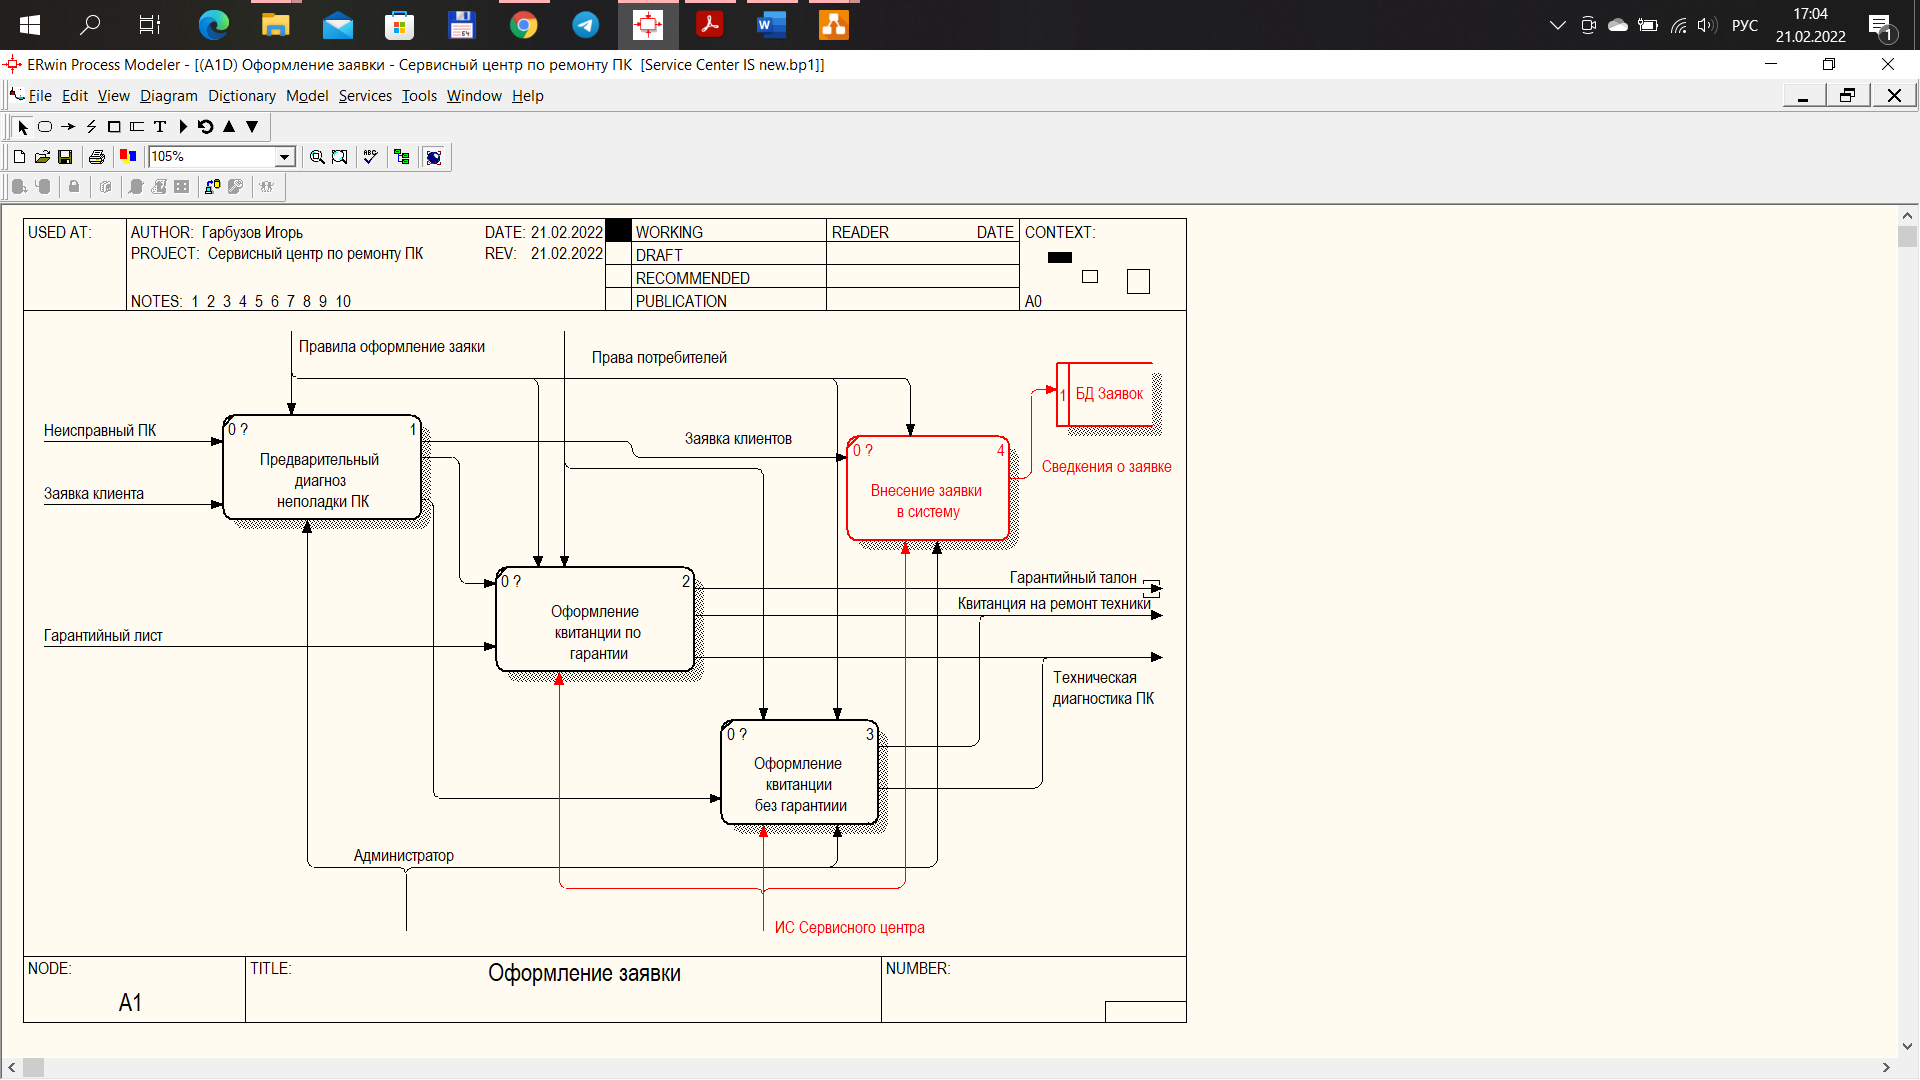The image size is (1920, 1080).
Task: Click output label 'Квитанция на ремонт техники'
Action: 1054,604
